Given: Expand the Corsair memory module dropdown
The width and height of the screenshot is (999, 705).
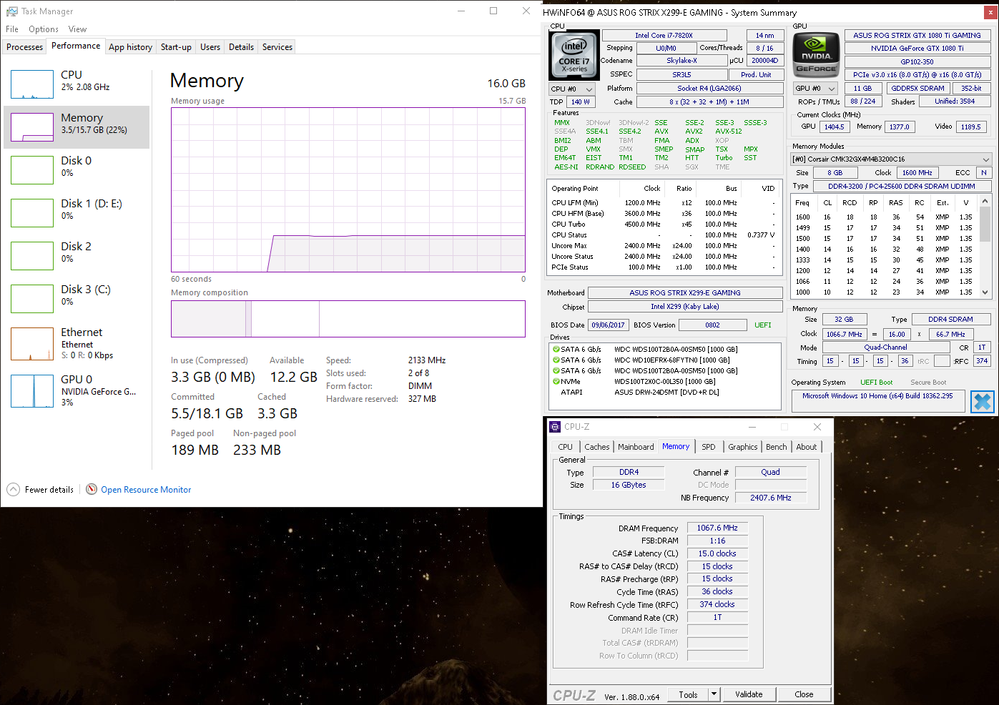Looking at the screenshot, I should (x=891, y=159).
